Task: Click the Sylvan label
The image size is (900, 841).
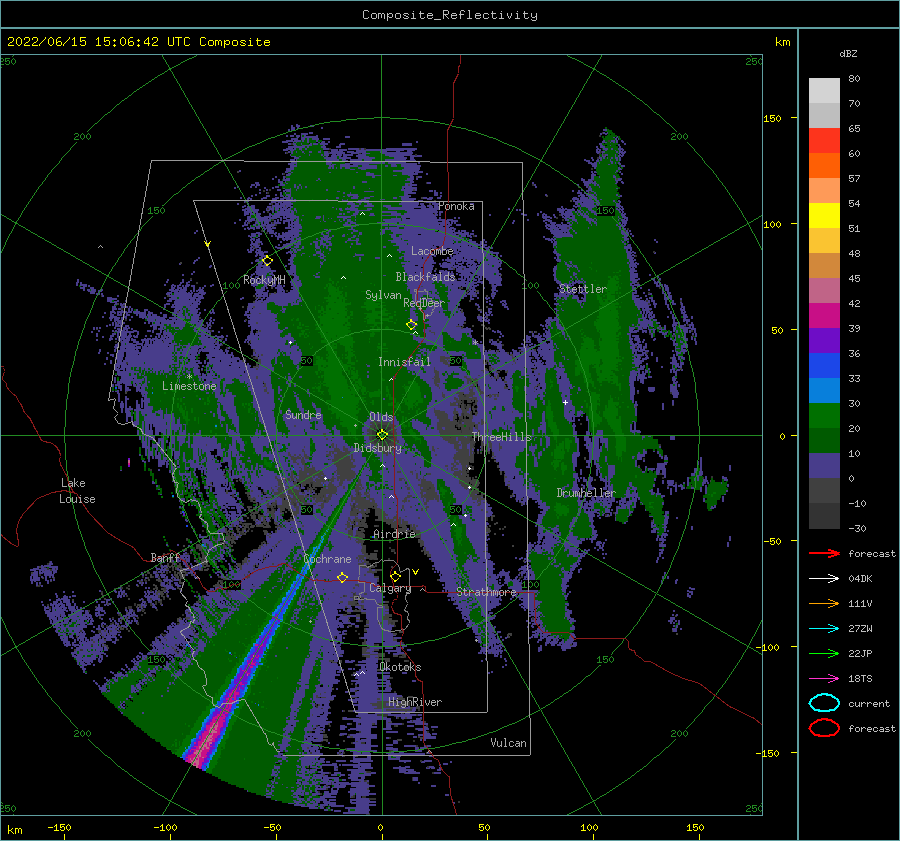Action: click(383, 295)
